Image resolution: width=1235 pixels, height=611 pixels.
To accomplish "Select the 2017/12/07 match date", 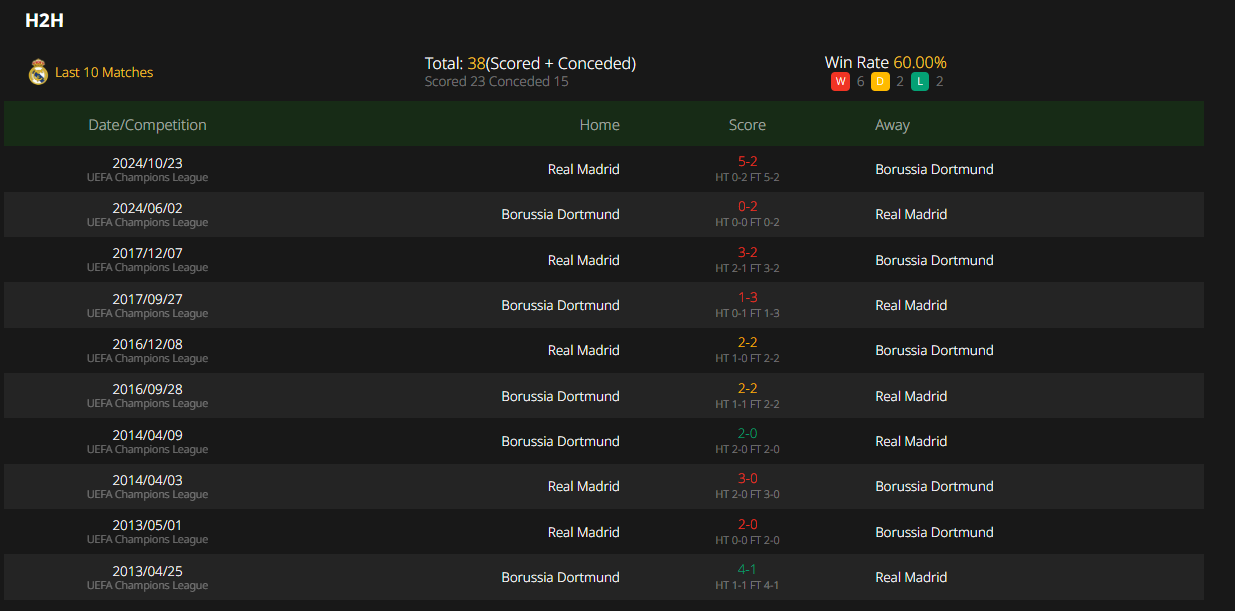I will [147, 253].
